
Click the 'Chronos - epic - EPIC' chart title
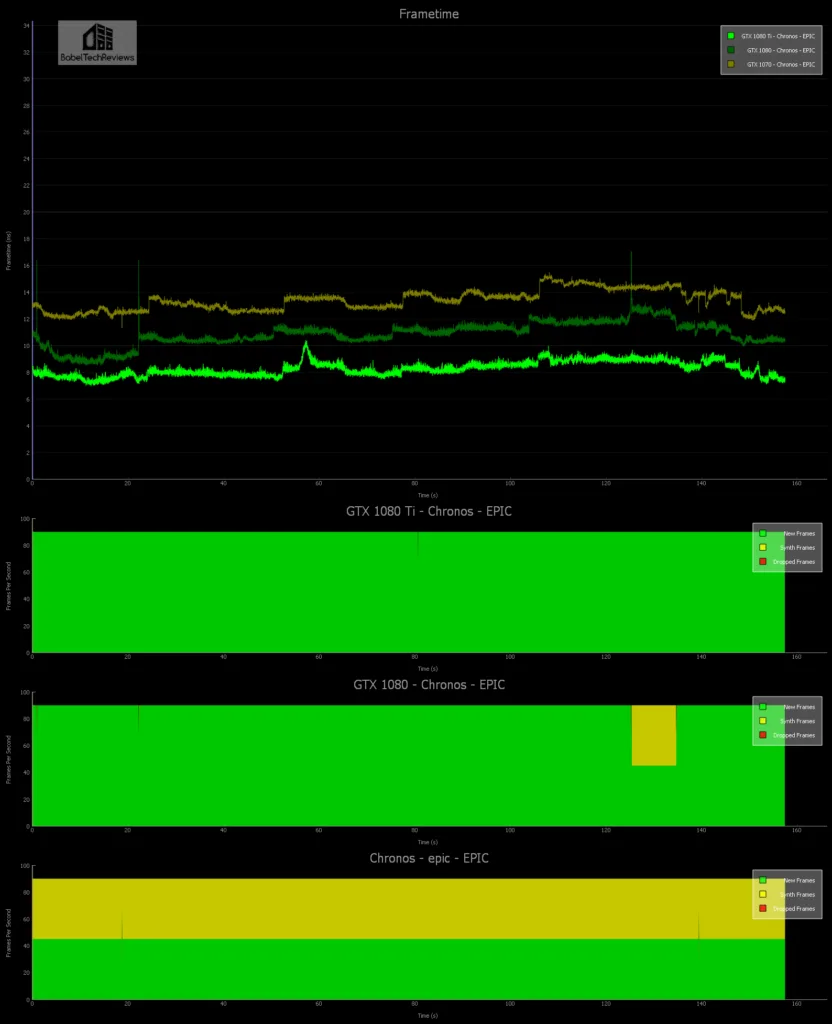429,858
